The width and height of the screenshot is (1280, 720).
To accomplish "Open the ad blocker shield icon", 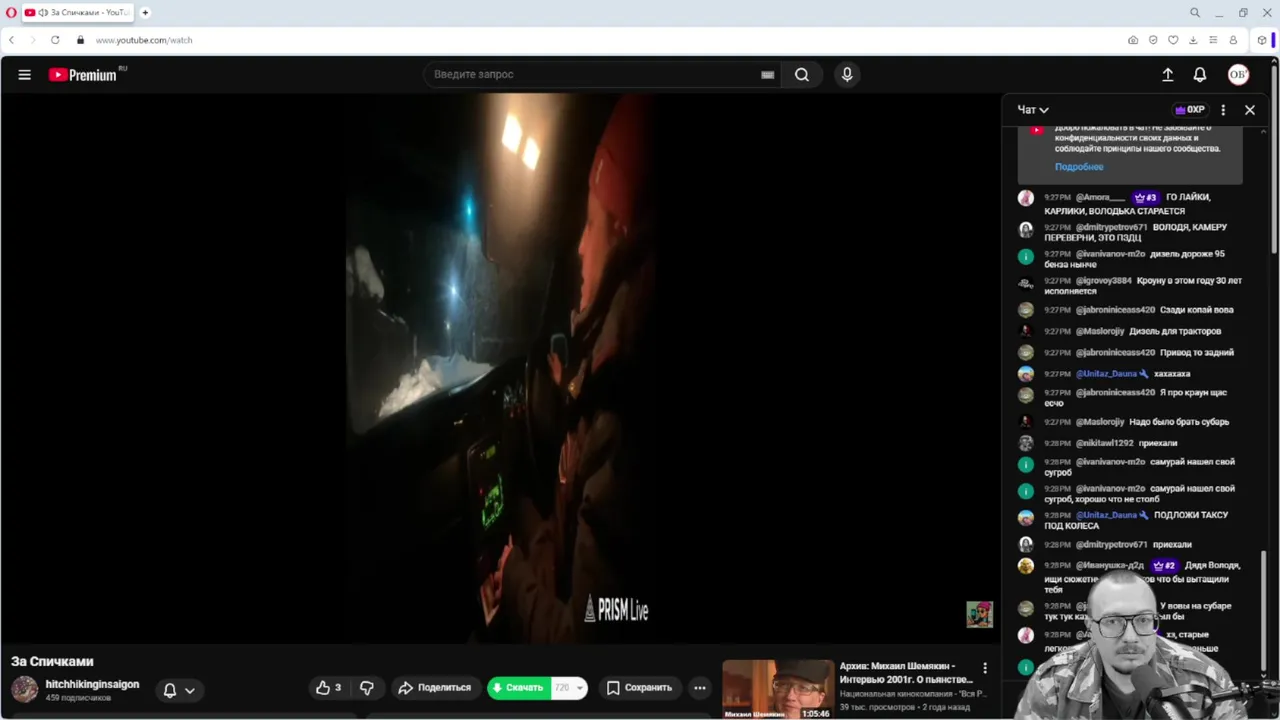I will (1153, 40).
